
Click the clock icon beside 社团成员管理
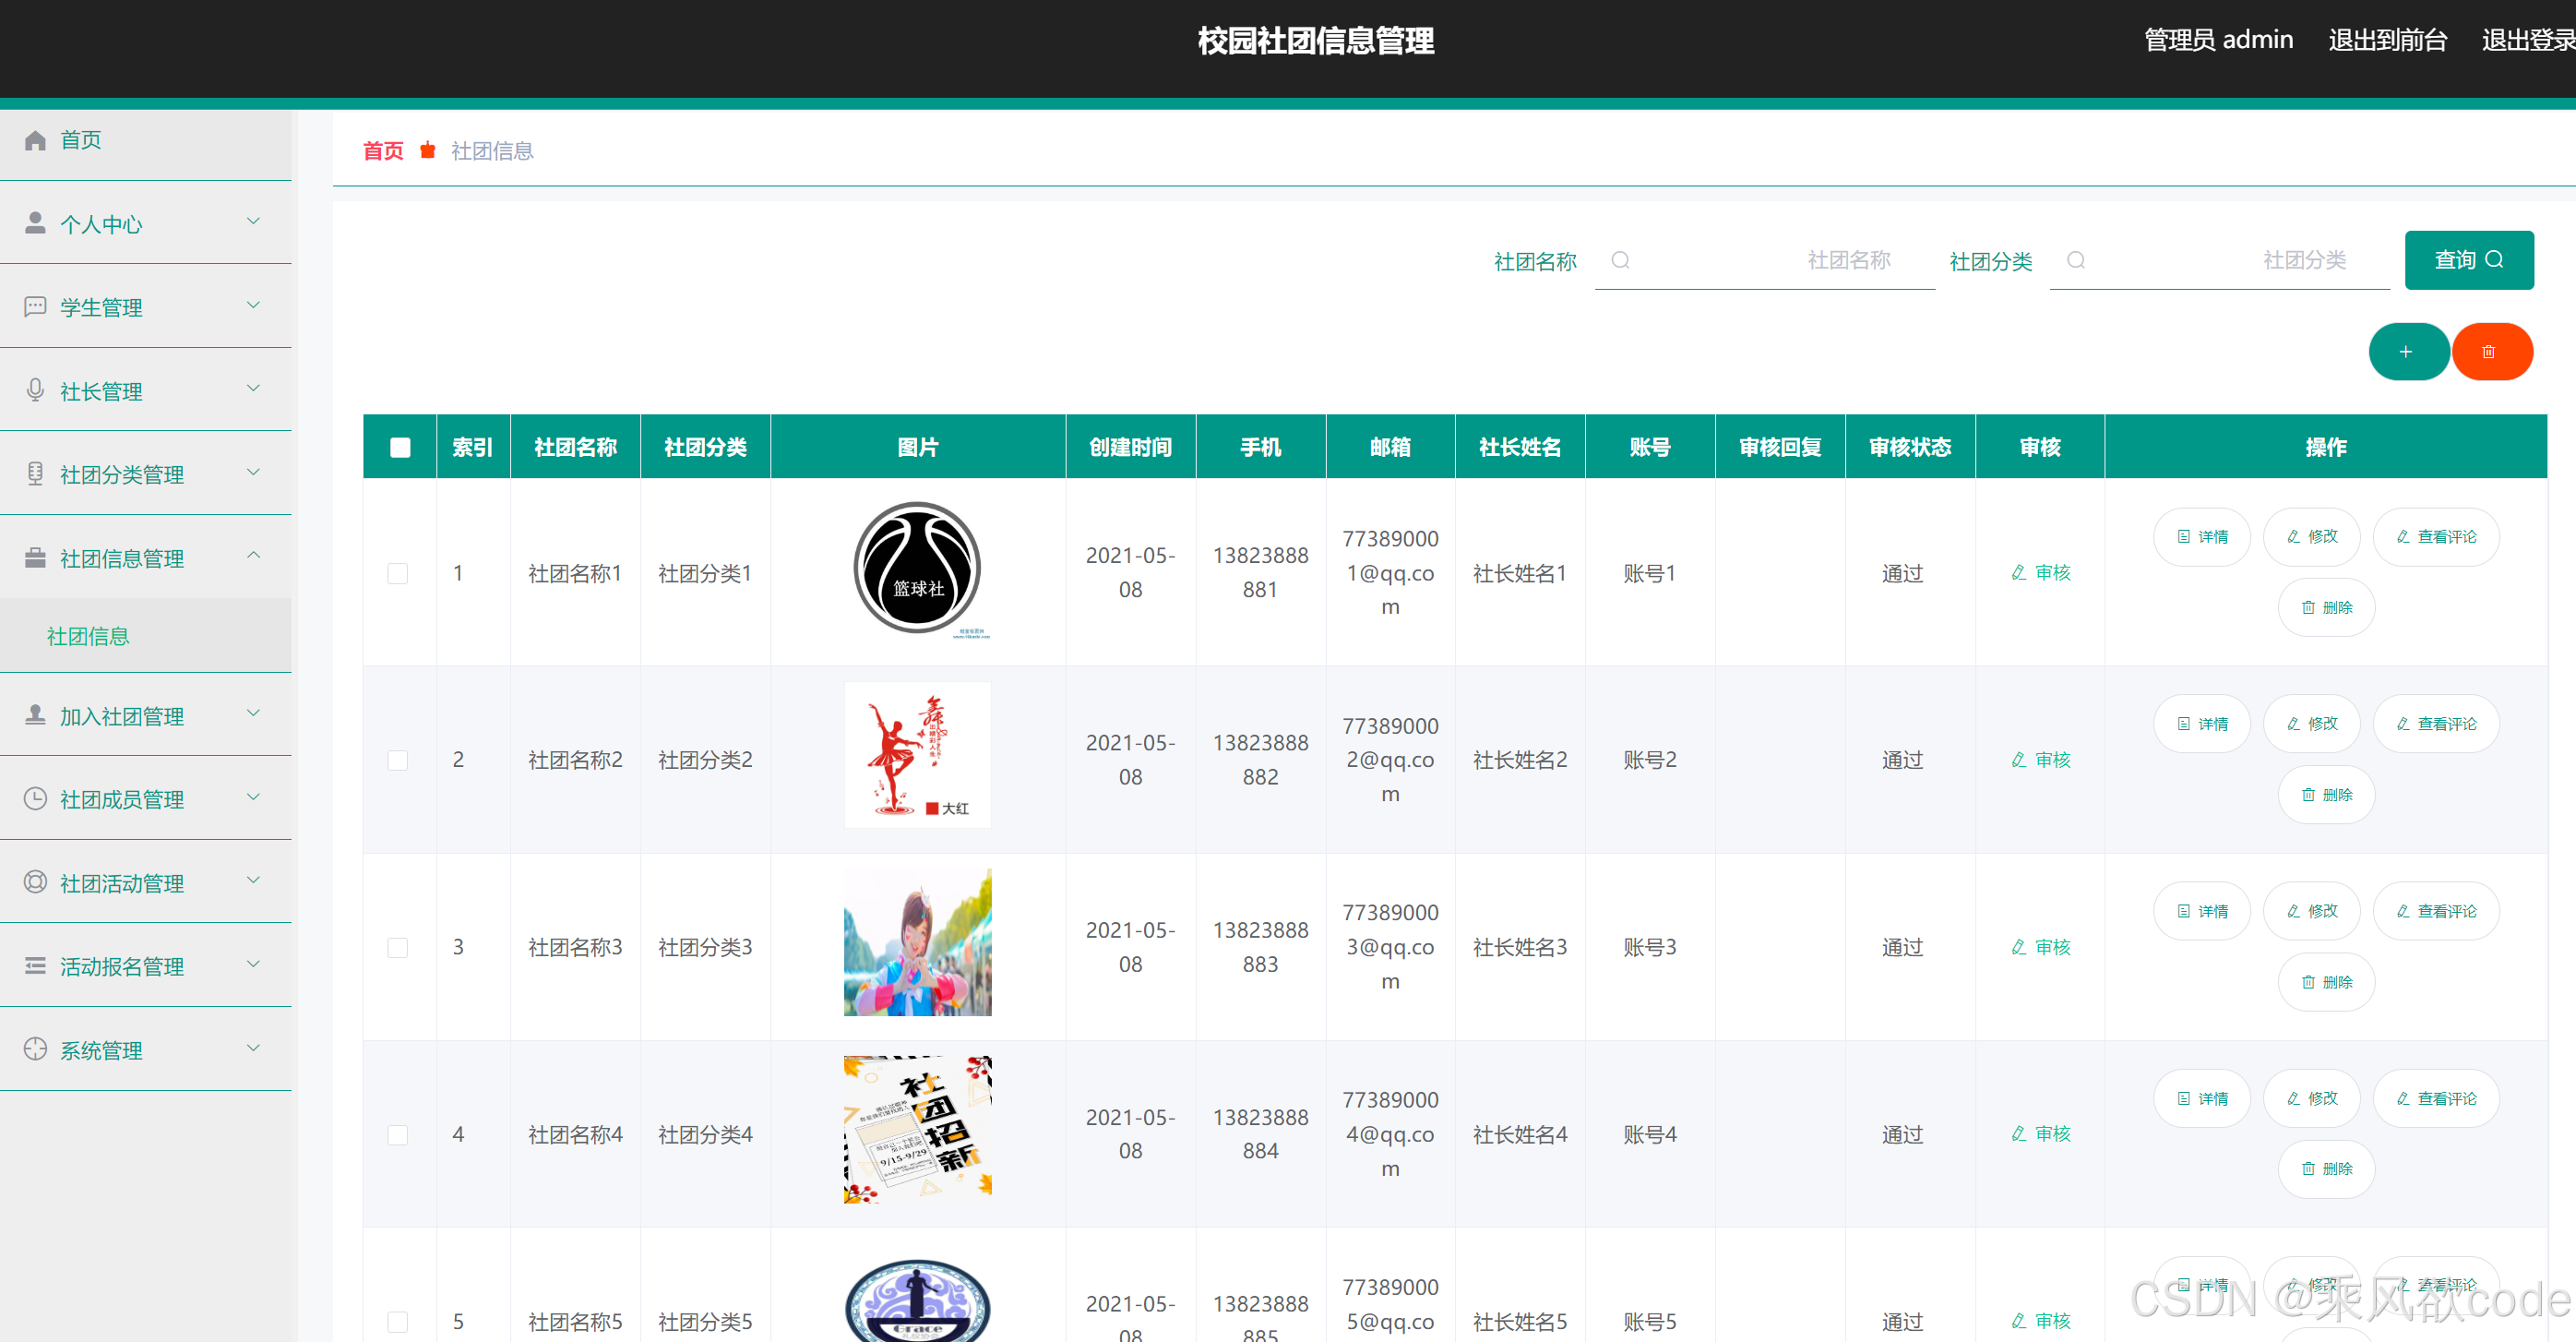click(36, 798)
